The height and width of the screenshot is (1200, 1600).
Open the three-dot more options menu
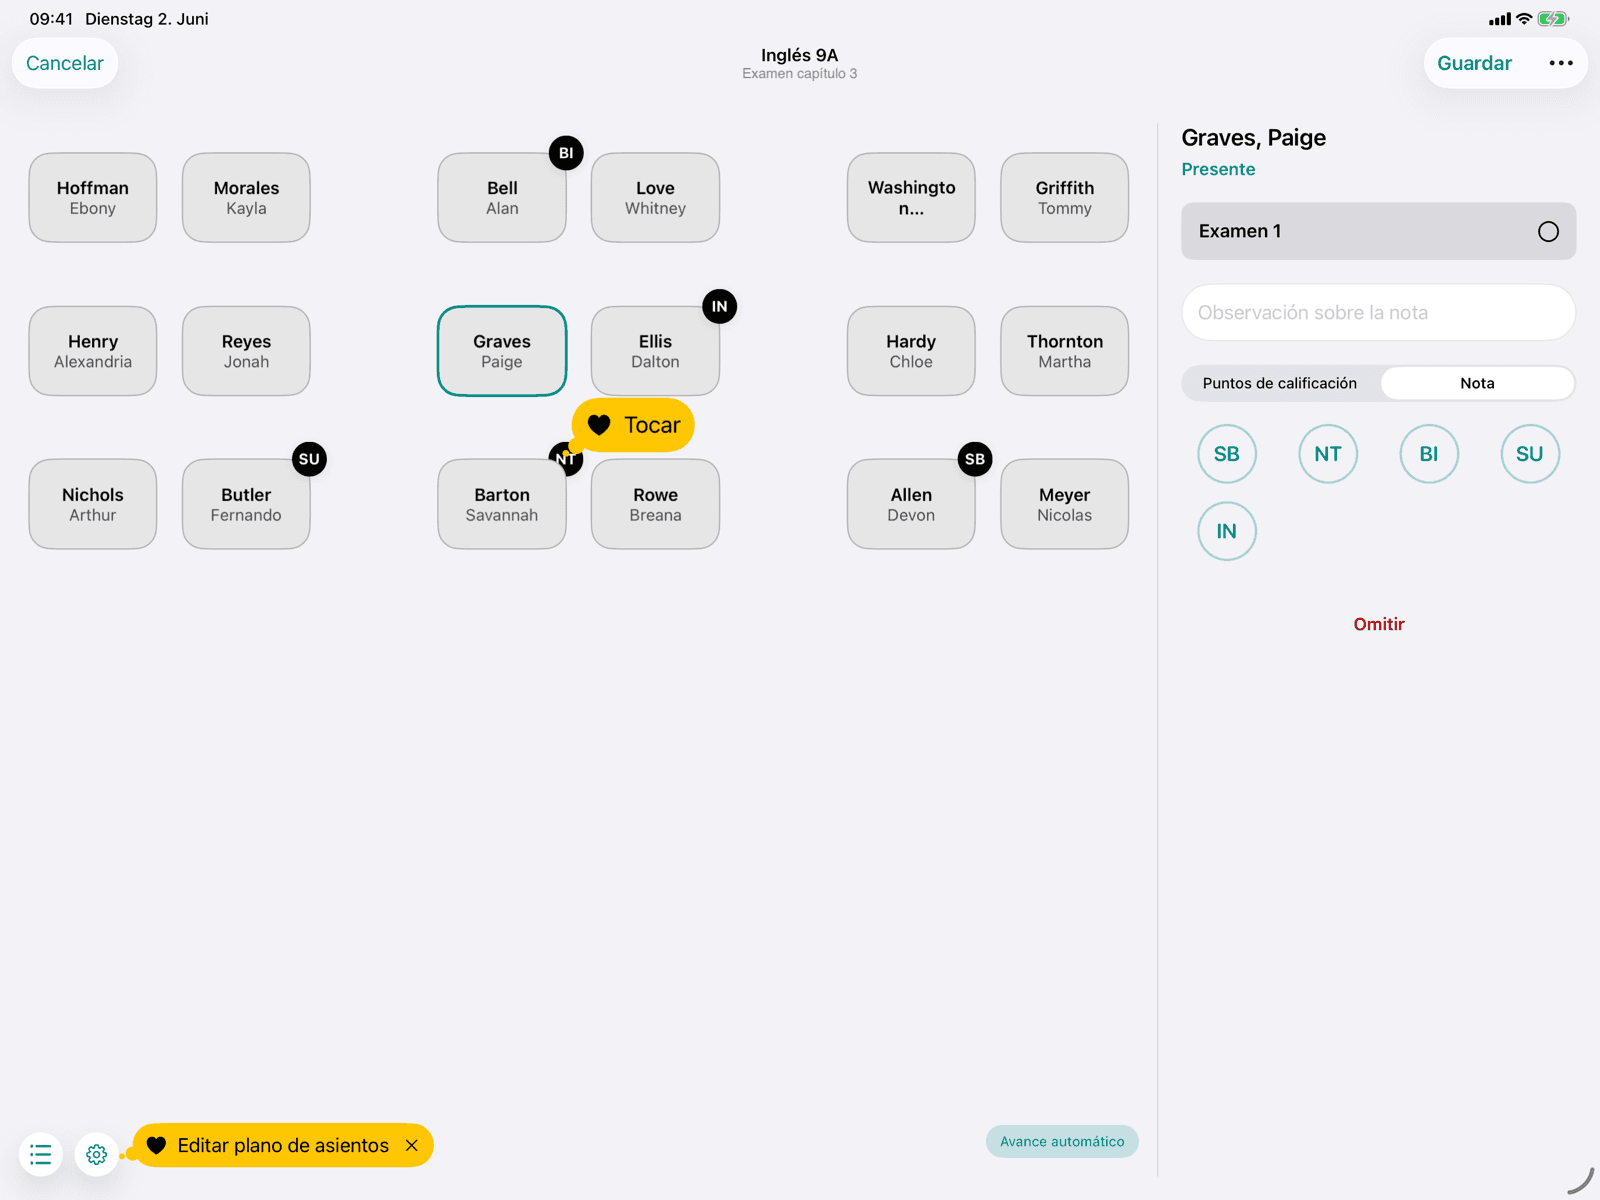[x=1560, y=63]
